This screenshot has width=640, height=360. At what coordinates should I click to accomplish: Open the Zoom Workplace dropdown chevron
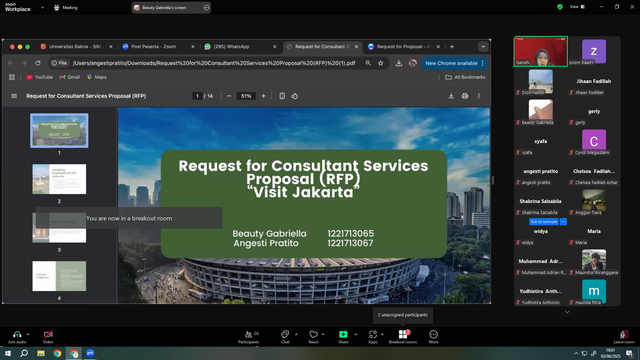pos(42,7)
